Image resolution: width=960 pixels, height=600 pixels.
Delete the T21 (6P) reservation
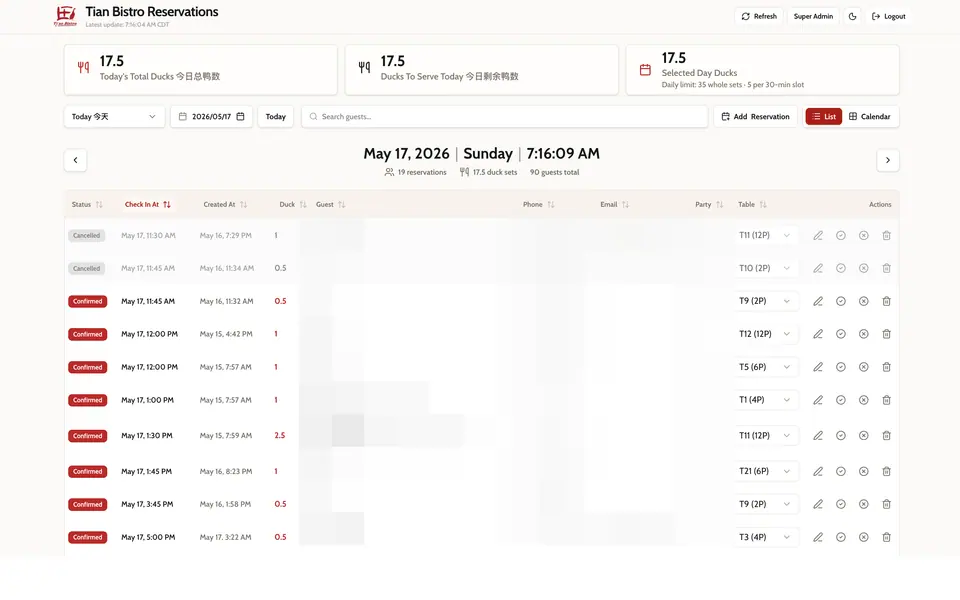(x=886, y=471)
